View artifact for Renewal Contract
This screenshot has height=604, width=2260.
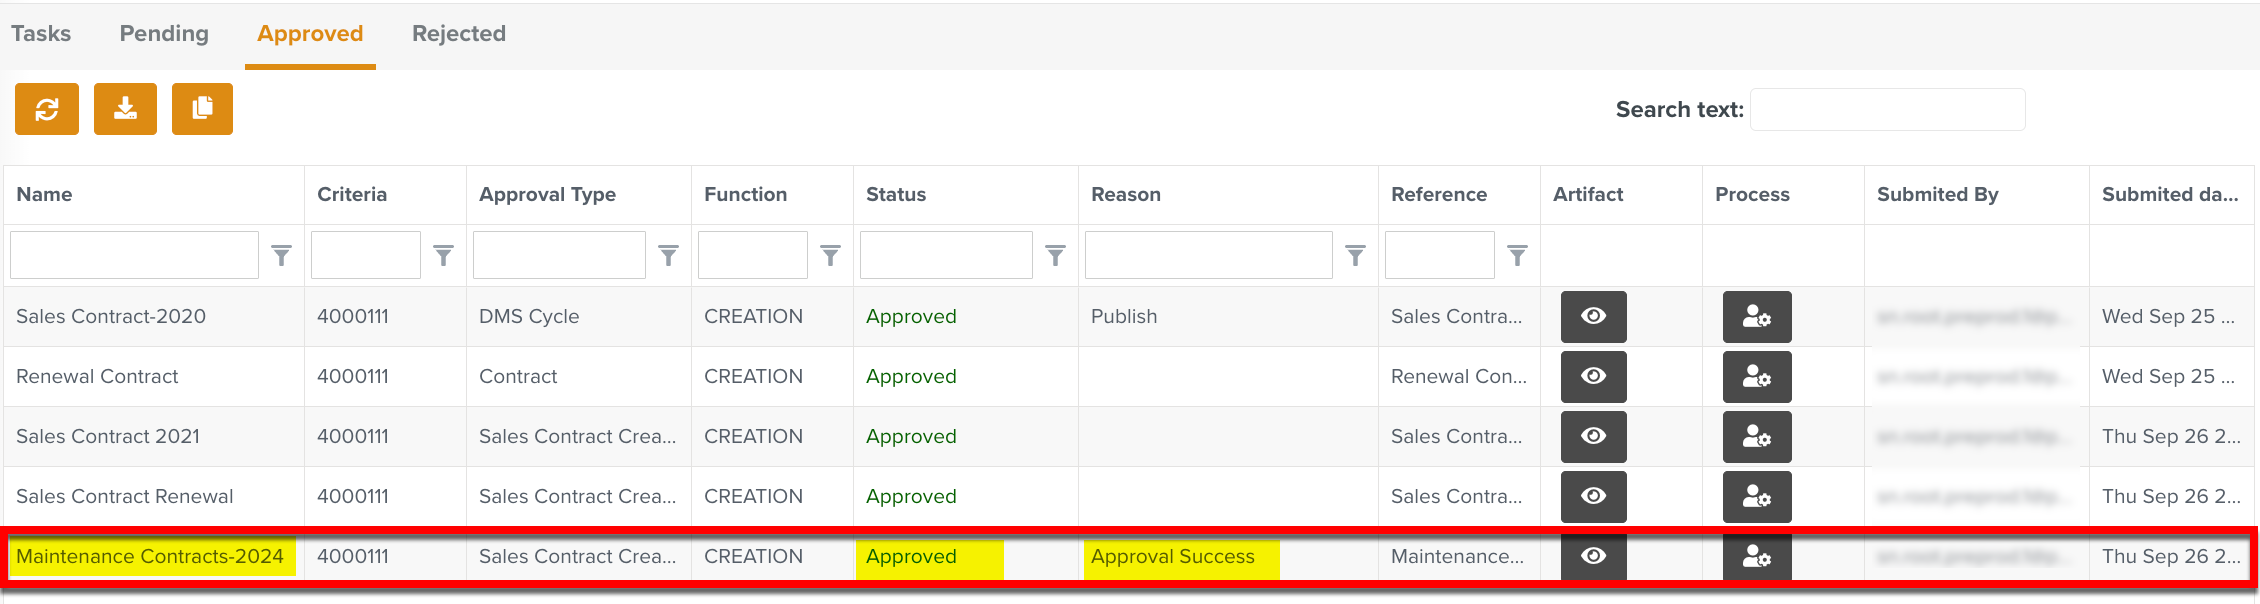click(1593, 377)
